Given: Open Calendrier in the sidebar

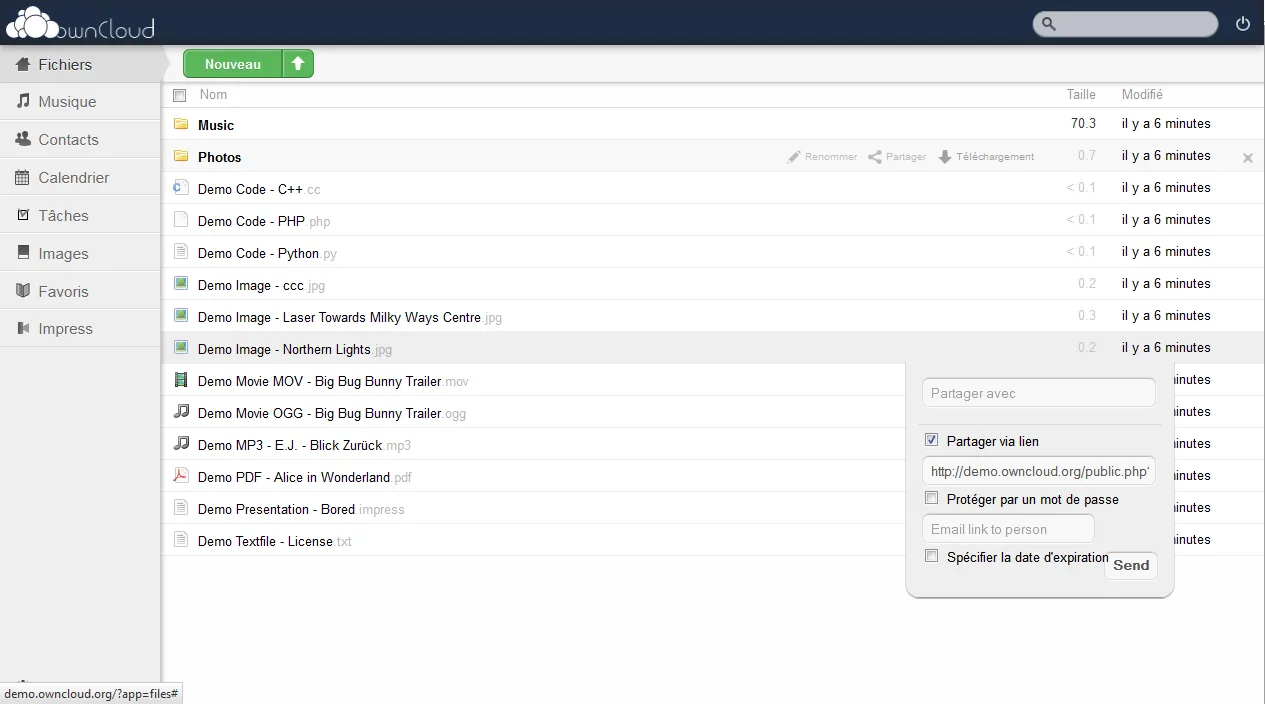Looking at the screenshot, I should 80,178.
